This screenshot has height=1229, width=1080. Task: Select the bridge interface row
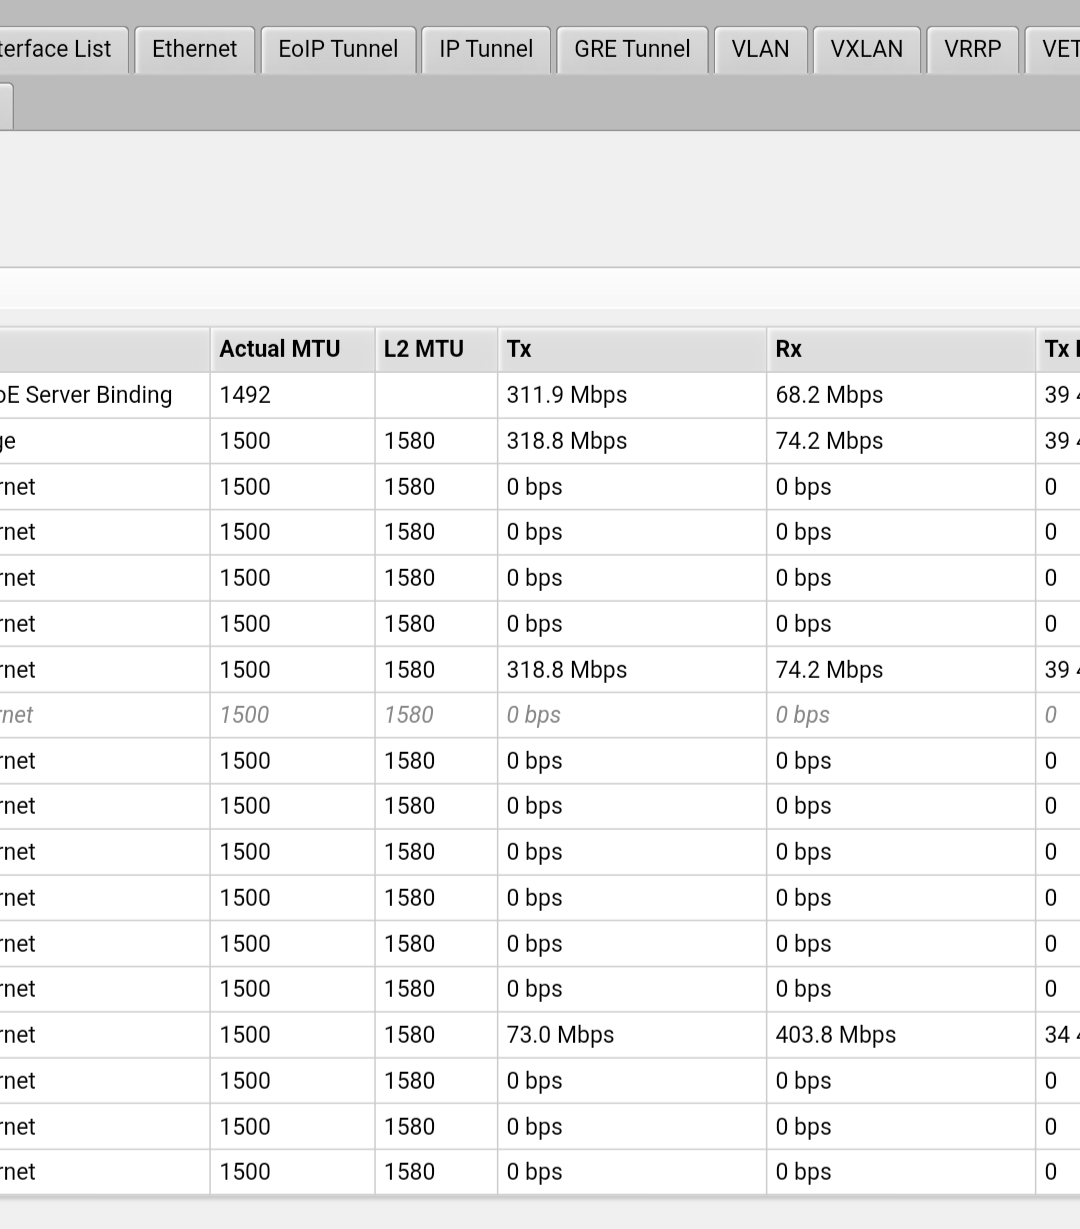click(100, 441)
